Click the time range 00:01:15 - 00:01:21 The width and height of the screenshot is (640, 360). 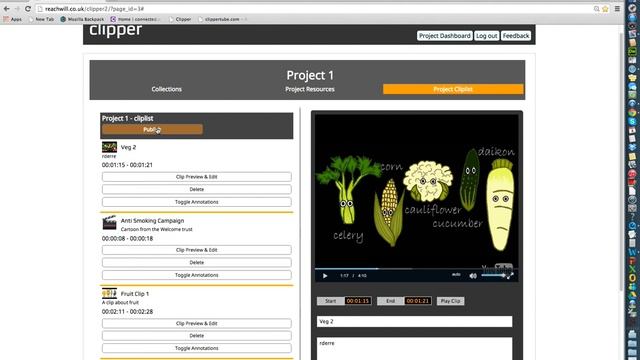point(127,165)
